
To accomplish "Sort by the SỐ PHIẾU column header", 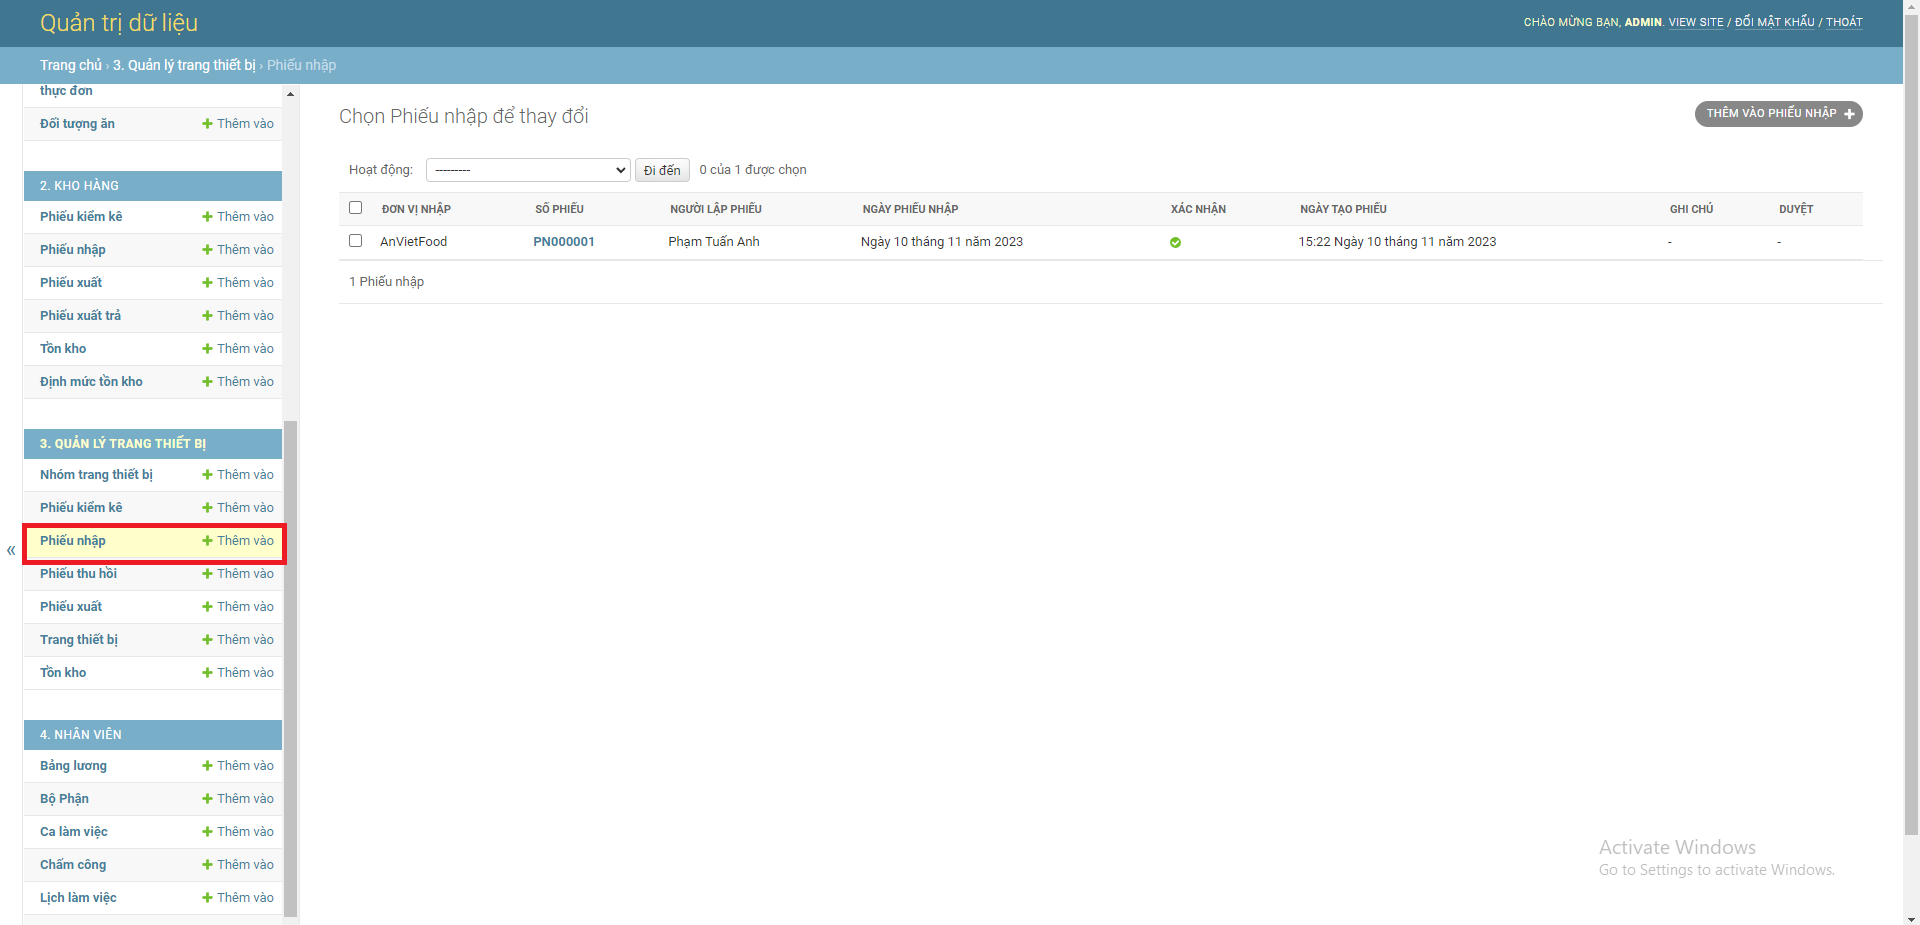I will pos(559,209).
